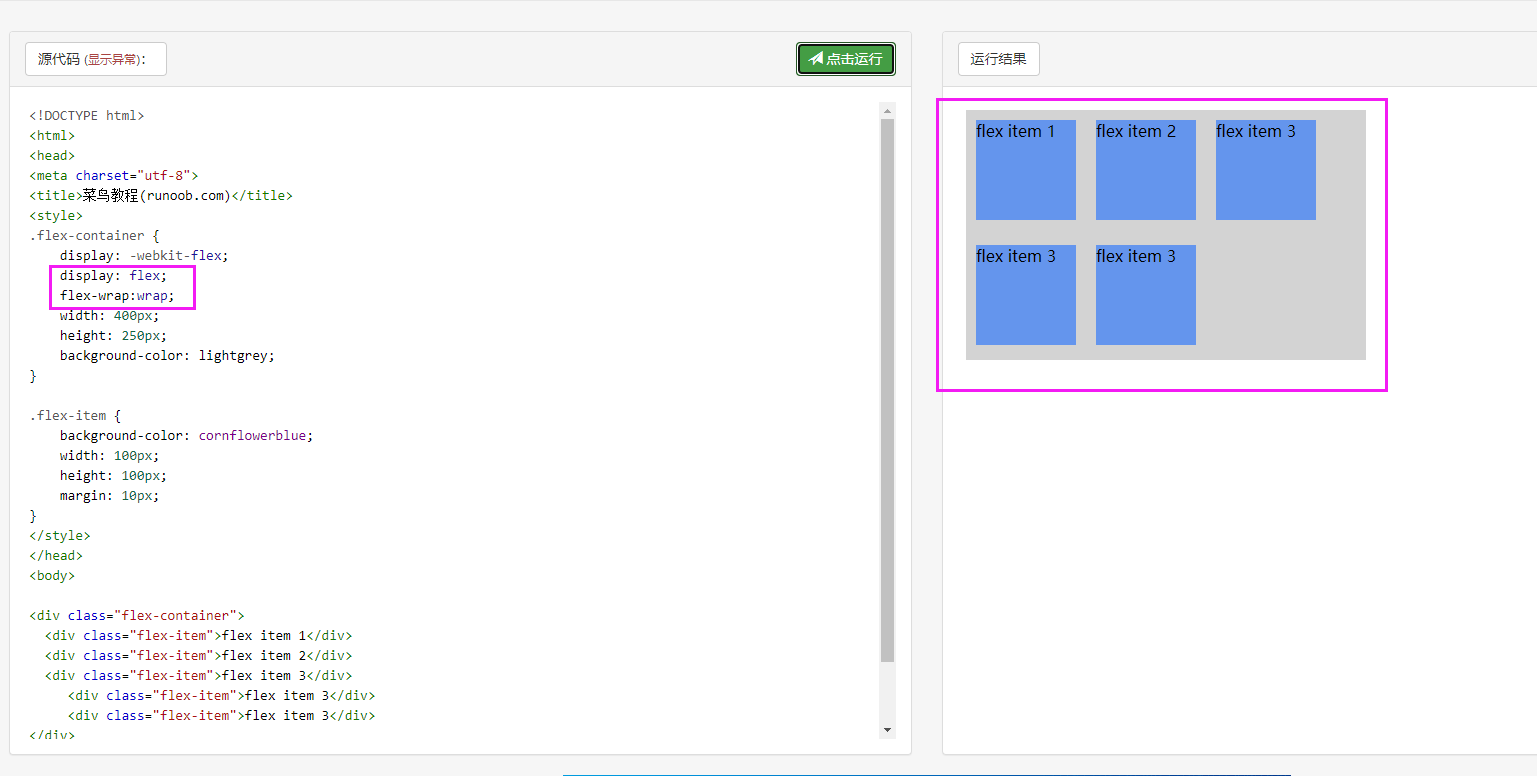Click the 'display: -webkit-flex;' line

(144, 255)
